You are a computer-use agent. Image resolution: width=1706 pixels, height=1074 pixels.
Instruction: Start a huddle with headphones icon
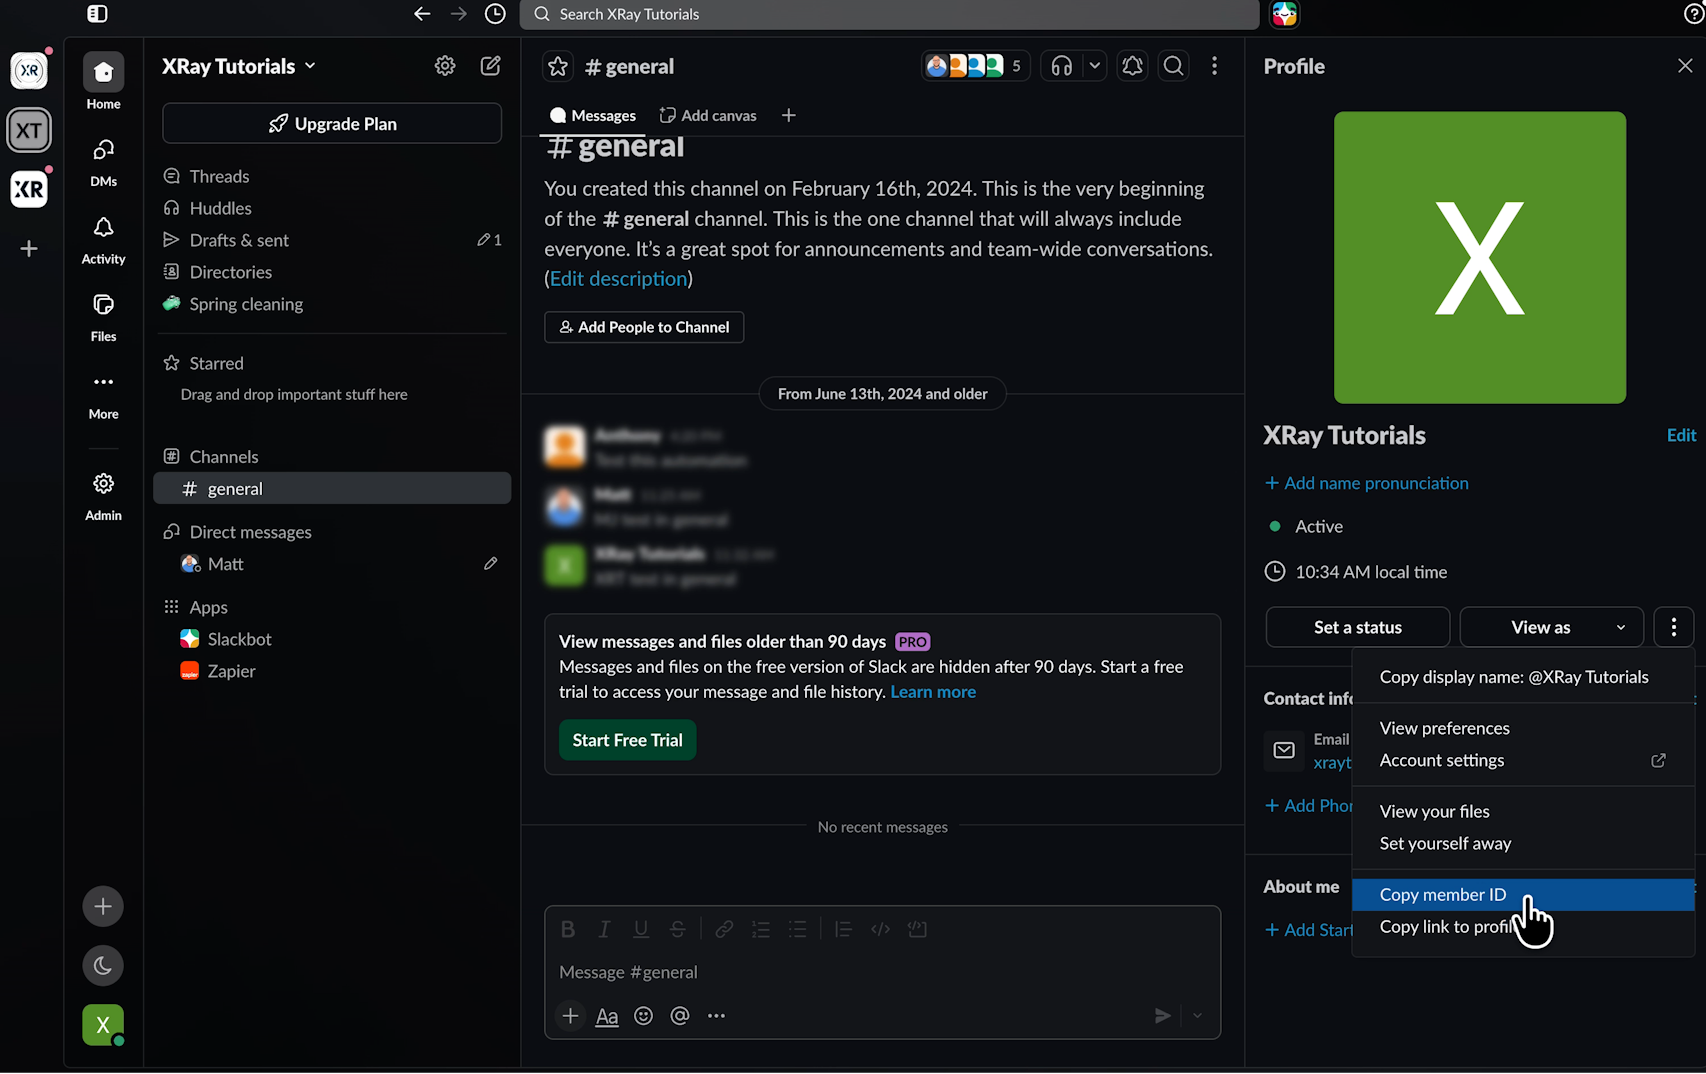(1062, 66)
